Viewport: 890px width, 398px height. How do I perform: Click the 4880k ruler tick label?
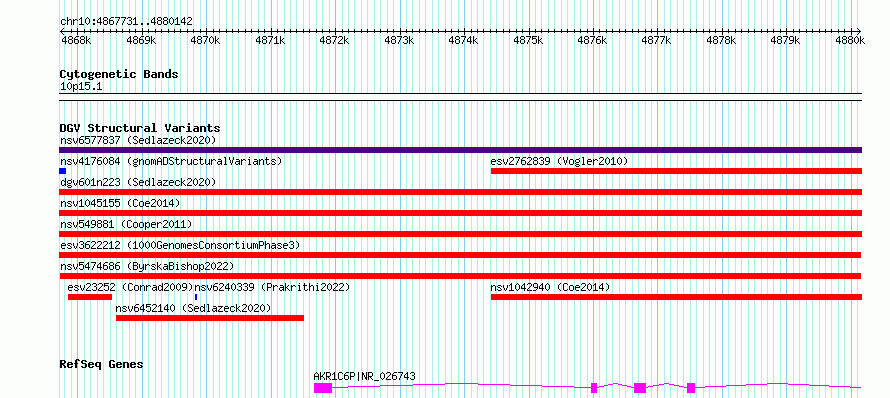(850, 40)
